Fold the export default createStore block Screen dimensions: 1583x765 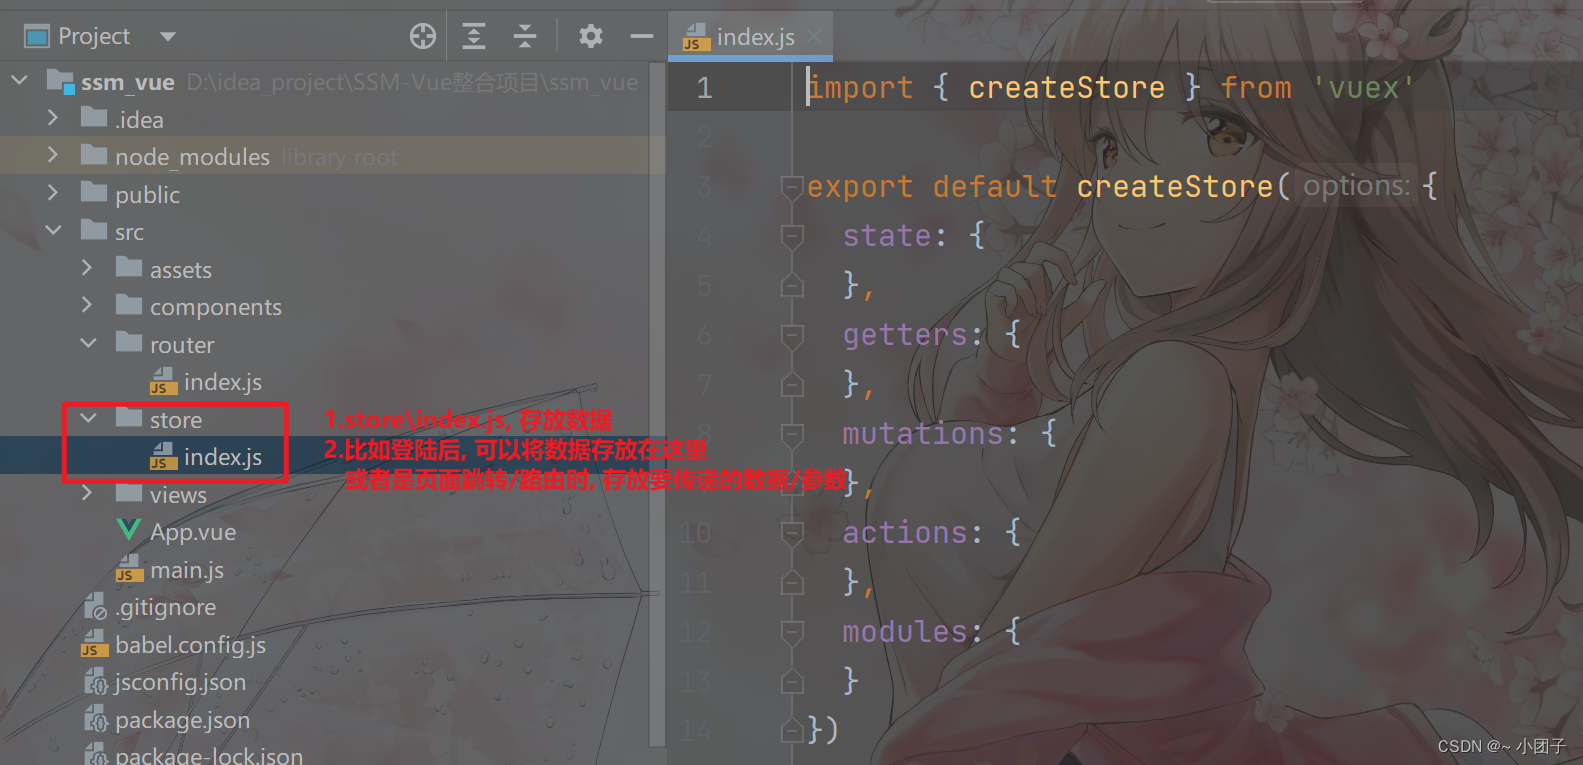pos(792,187)
